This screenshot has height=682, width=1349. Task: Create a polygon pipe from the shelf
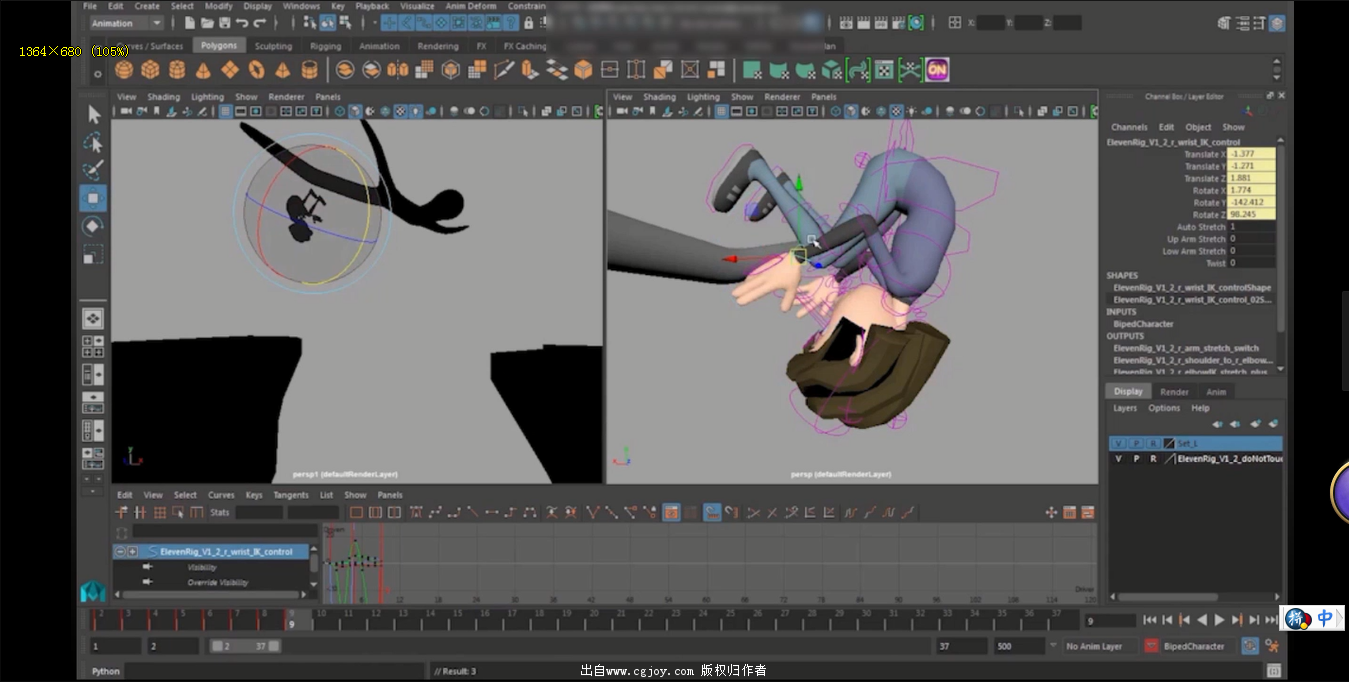(x=310, y=70)
